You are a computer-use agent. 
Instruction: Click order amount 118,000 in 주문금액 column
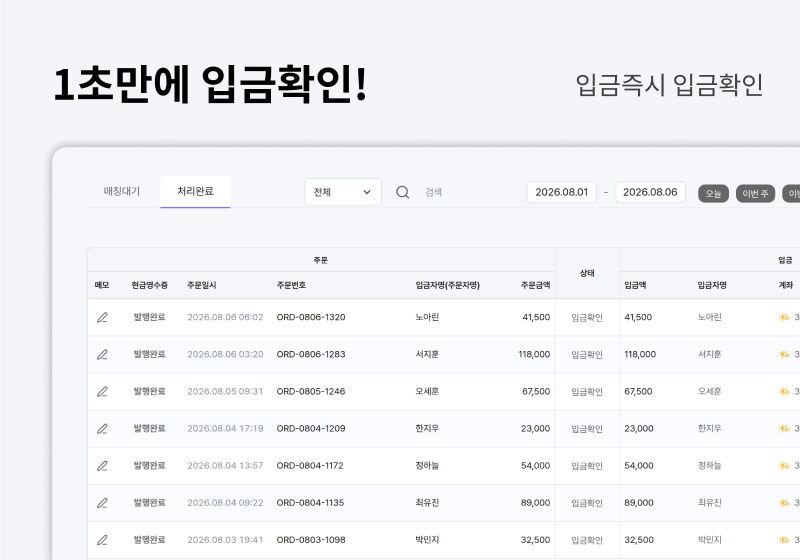click(x=534, y=354)
